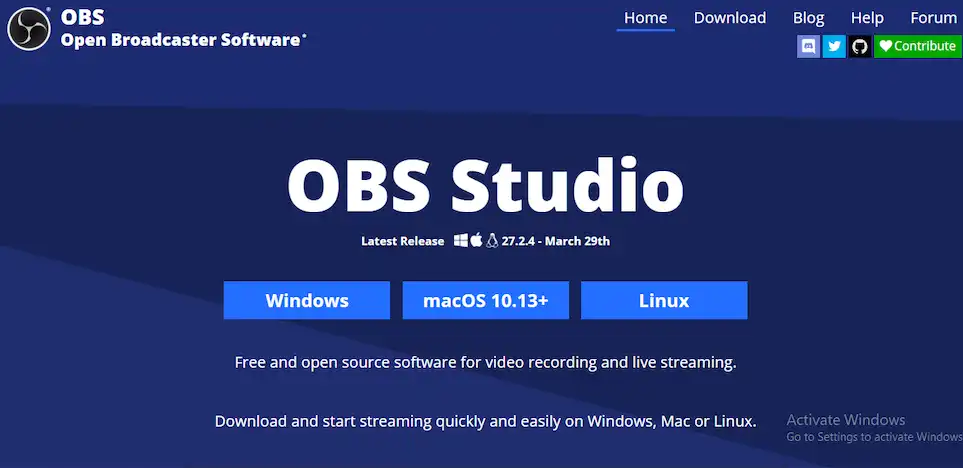Viewport: 963px width, 468px height.
Task: Navigate to the Forum menu item
Action: coord(933,18)
